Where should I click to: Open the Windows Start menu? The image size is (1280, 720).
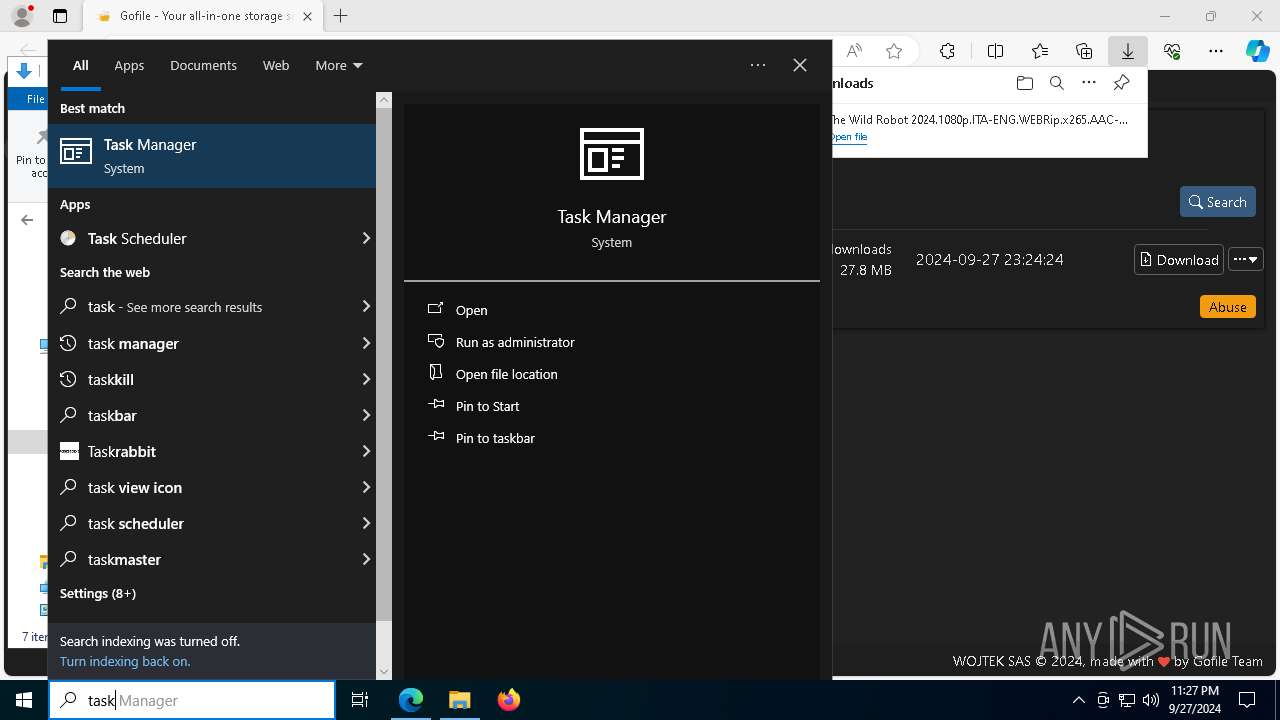click(24, 700)
